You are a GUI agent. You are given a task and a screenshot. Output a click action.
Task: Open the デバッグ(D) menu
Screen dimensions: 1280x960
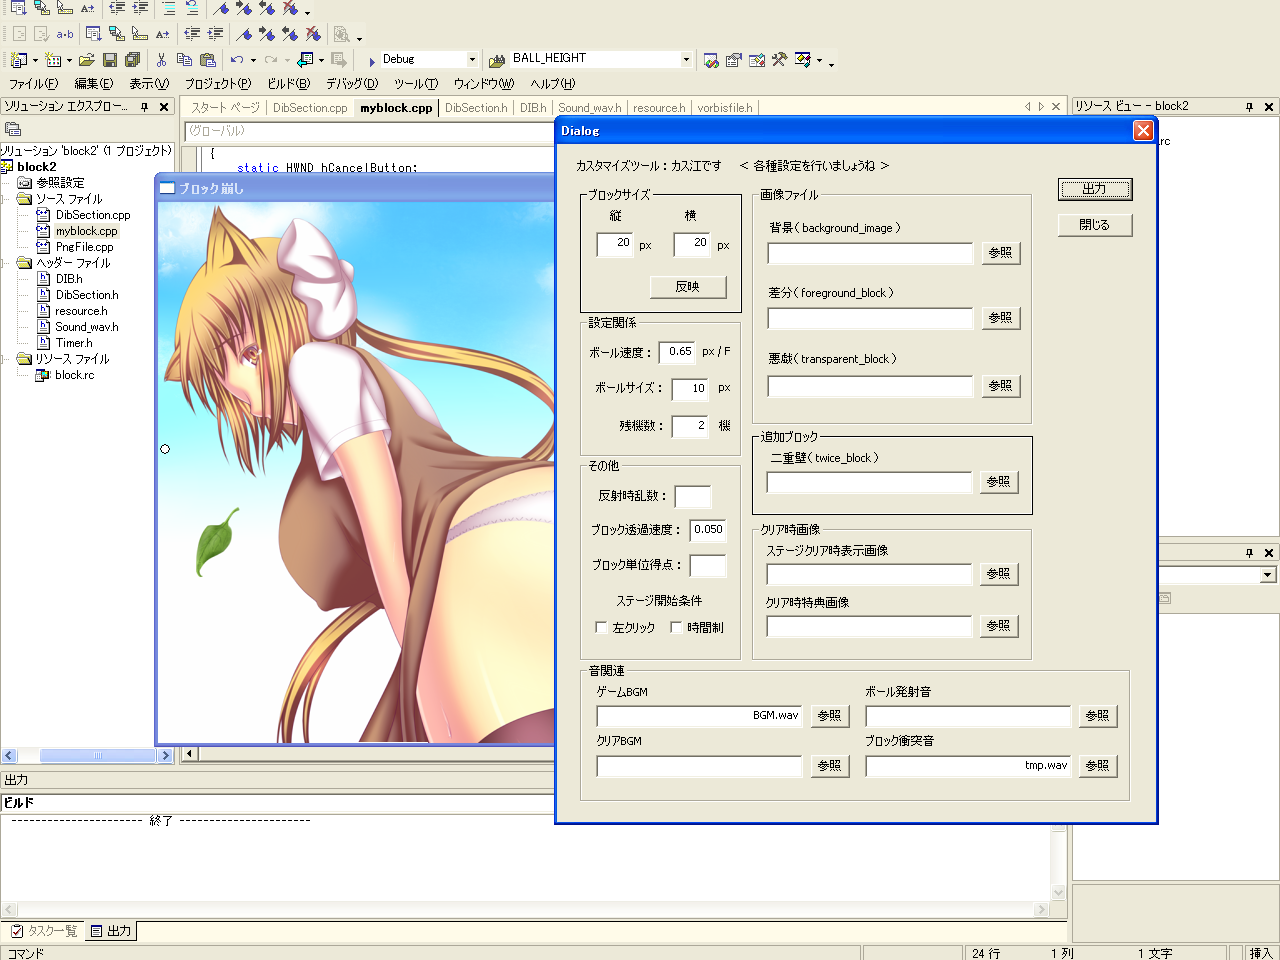coord(352,84)
